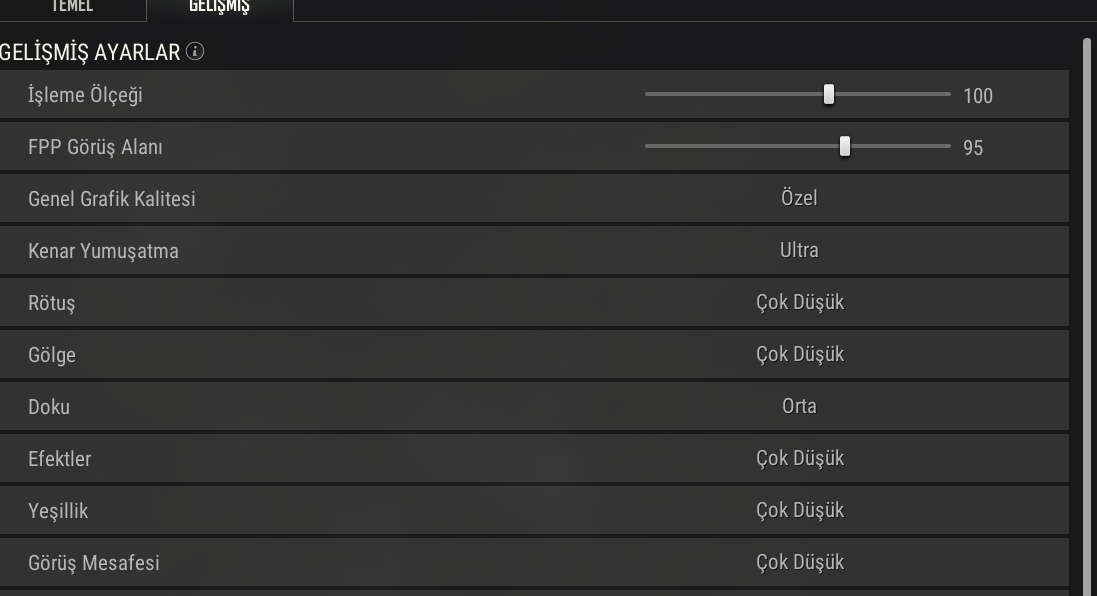Click the Genel Grafik Kalitesi label
The height and width of the screenshot is (596, 1097).
tap(112, 199)
